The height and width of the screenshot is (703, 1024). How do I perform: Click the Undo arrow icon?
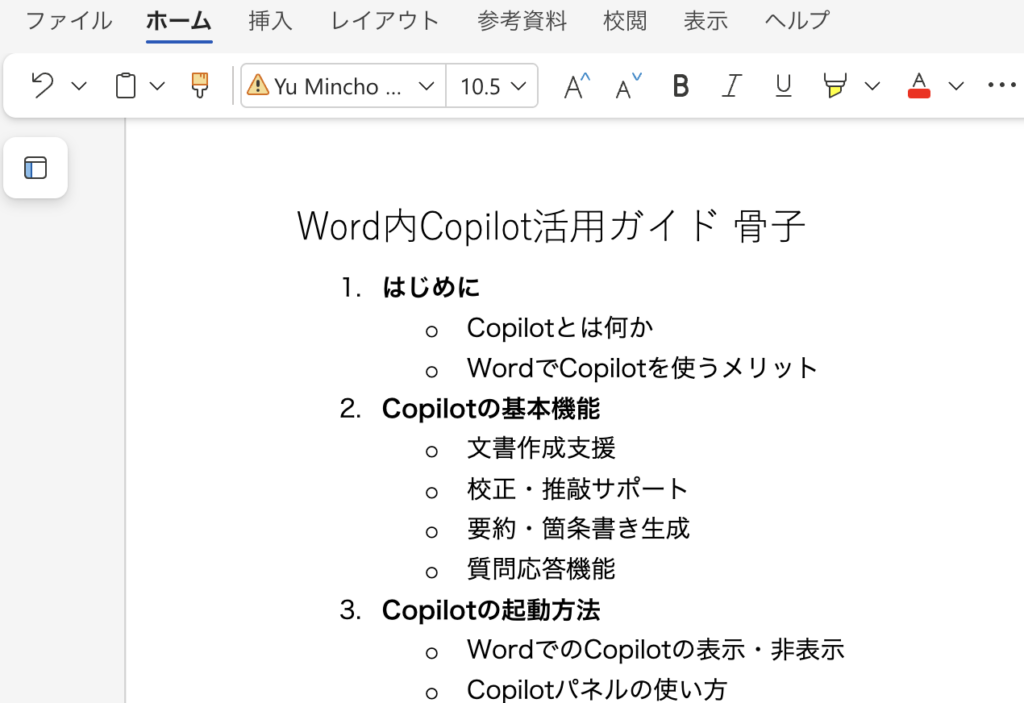point(42,86)
